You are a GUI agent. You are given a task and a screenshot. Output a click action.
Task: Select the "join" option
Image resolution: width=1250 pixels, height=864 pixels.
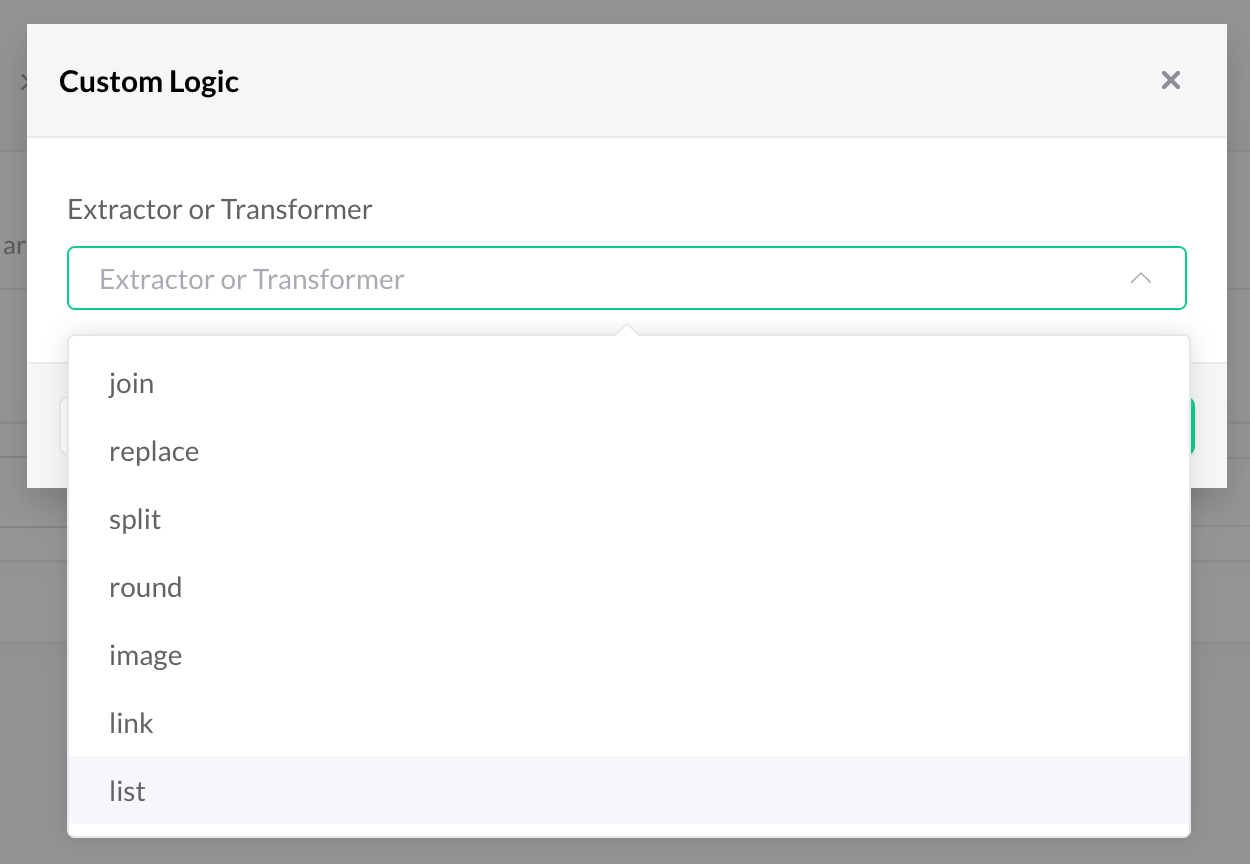(x=131, y=384)
